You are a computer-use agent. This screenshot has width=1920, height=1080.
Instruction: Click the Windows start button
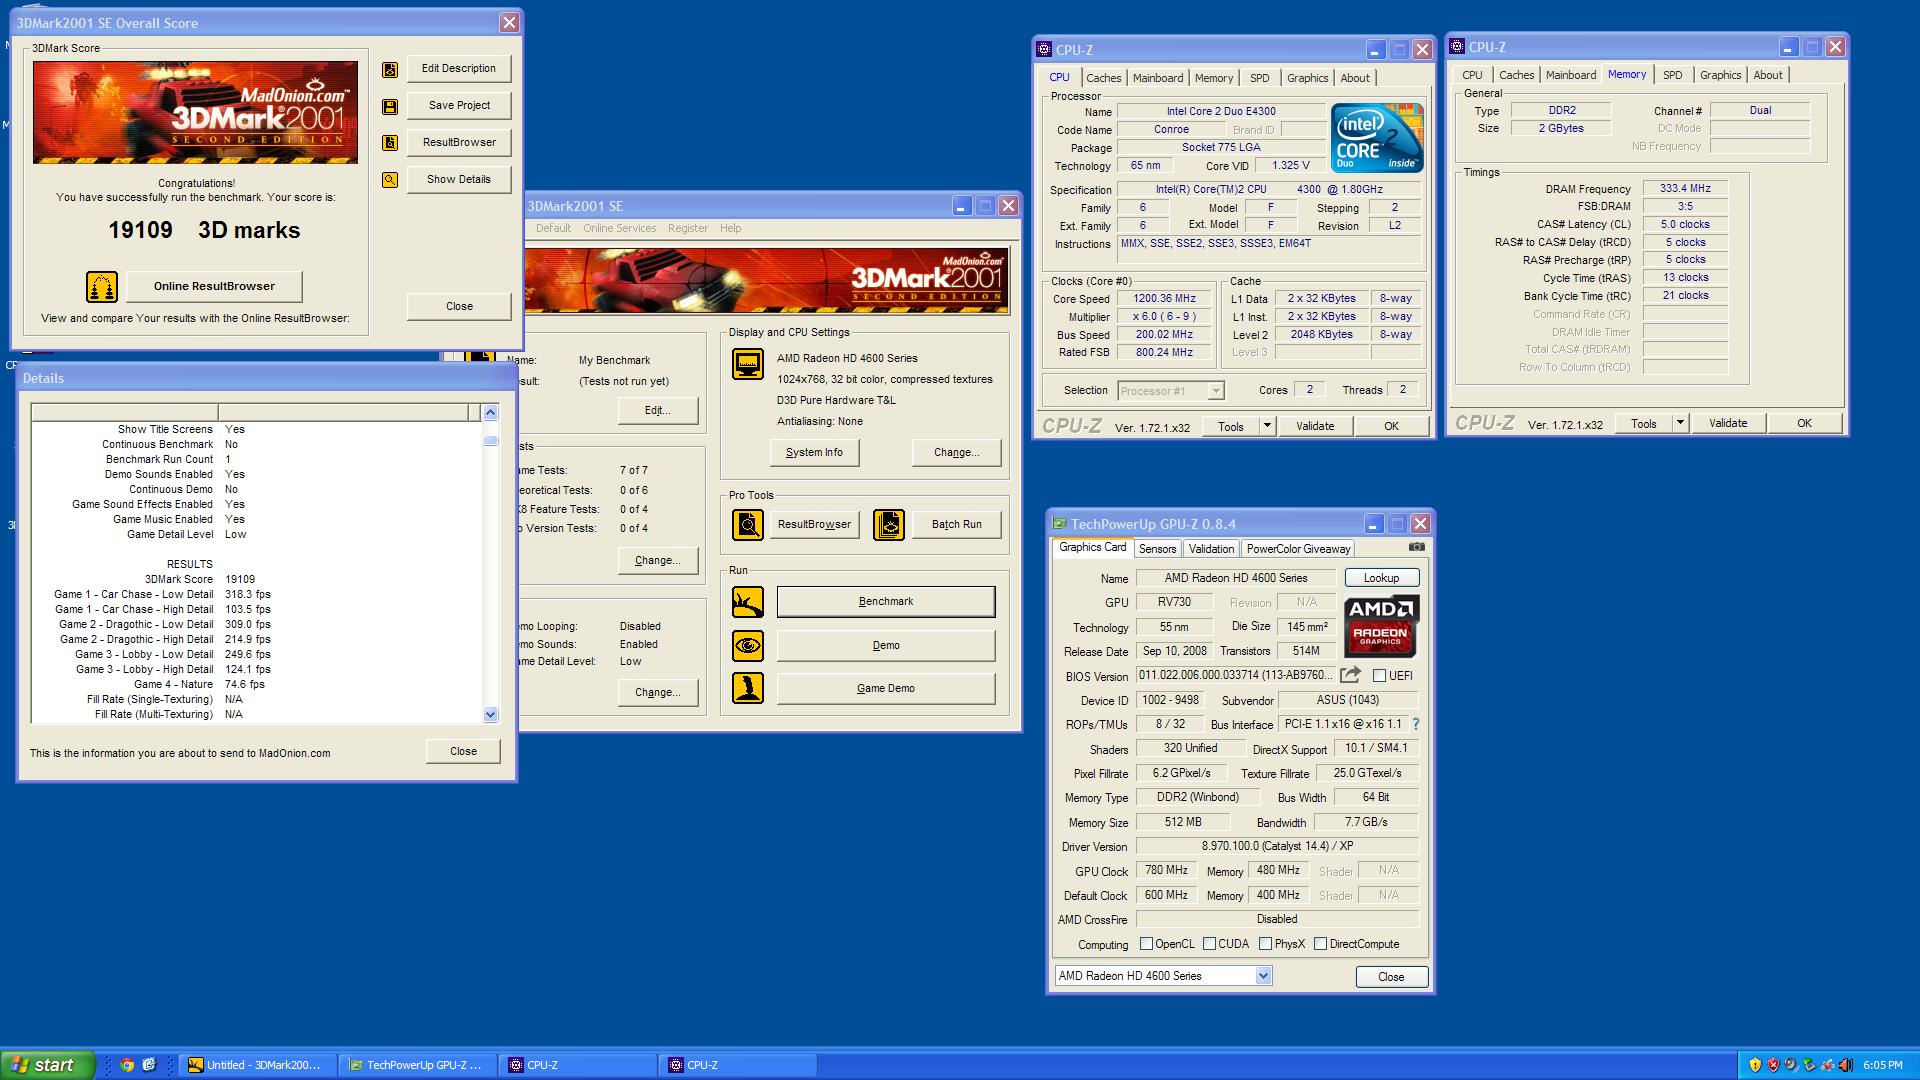point(47,1065)
